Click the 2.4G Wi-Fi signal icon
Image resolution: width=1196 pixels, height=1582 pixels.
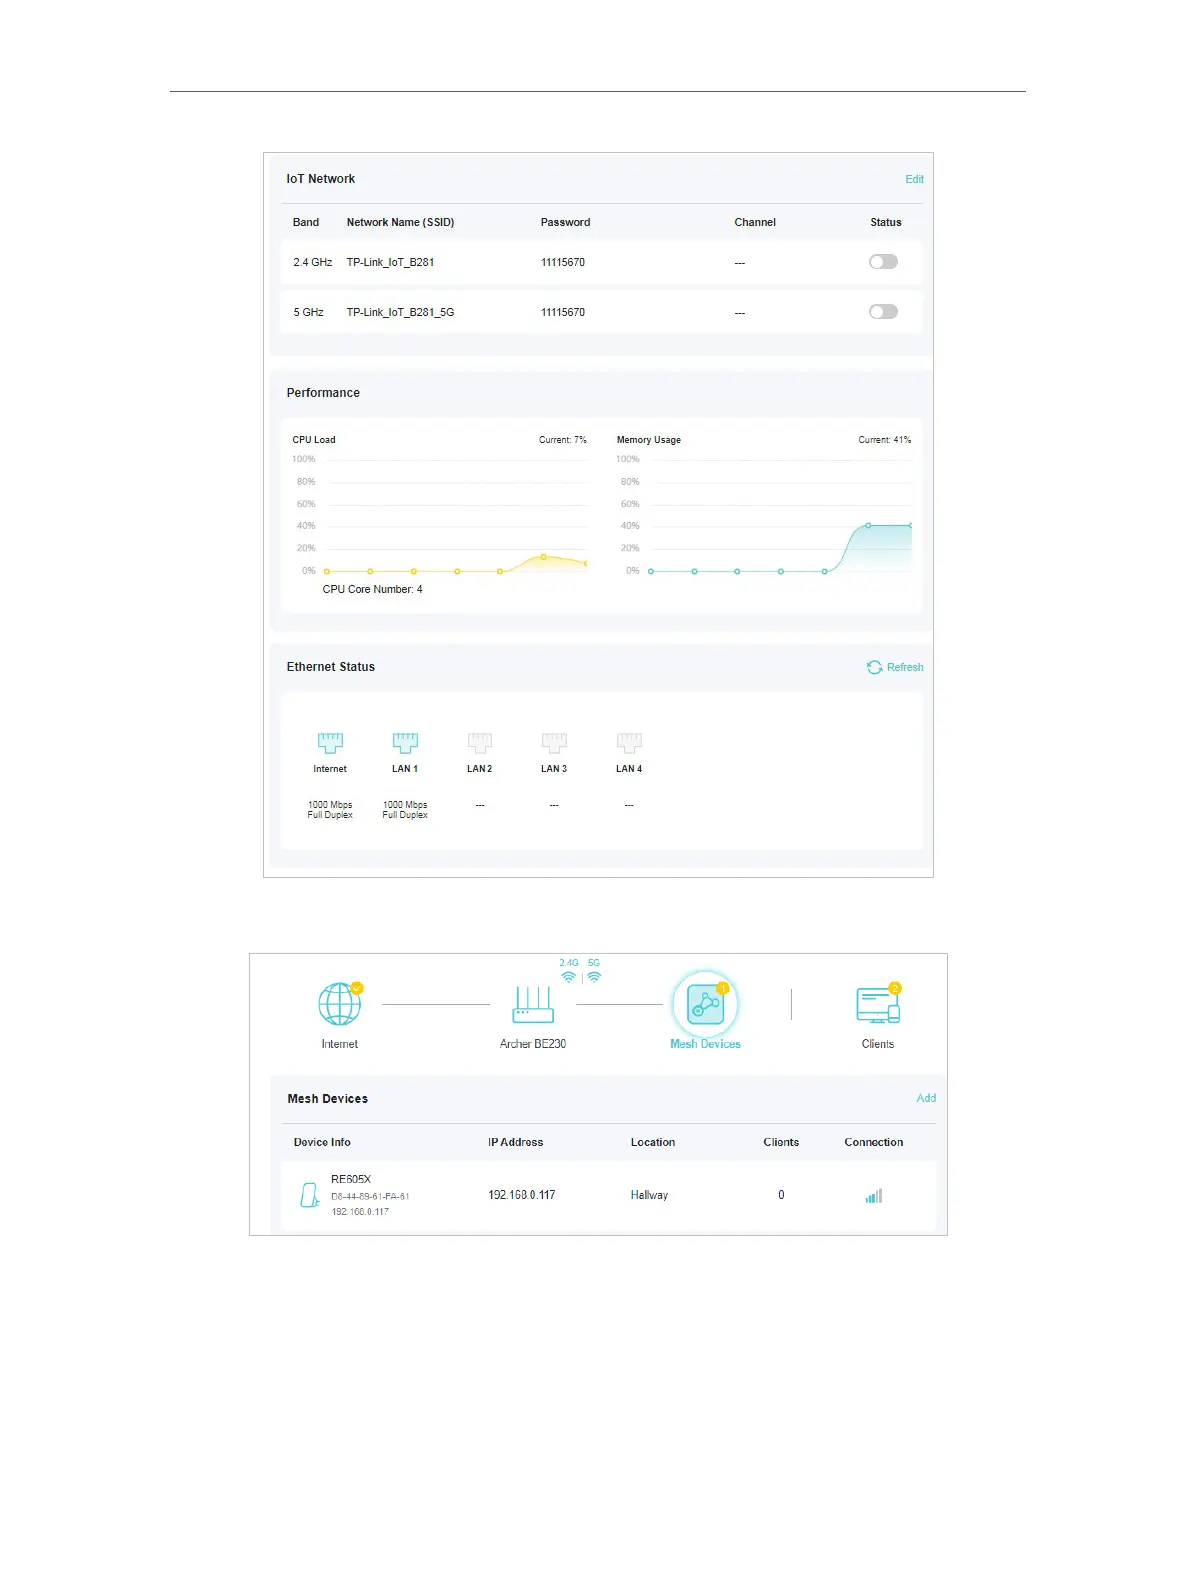coord(568,977)
